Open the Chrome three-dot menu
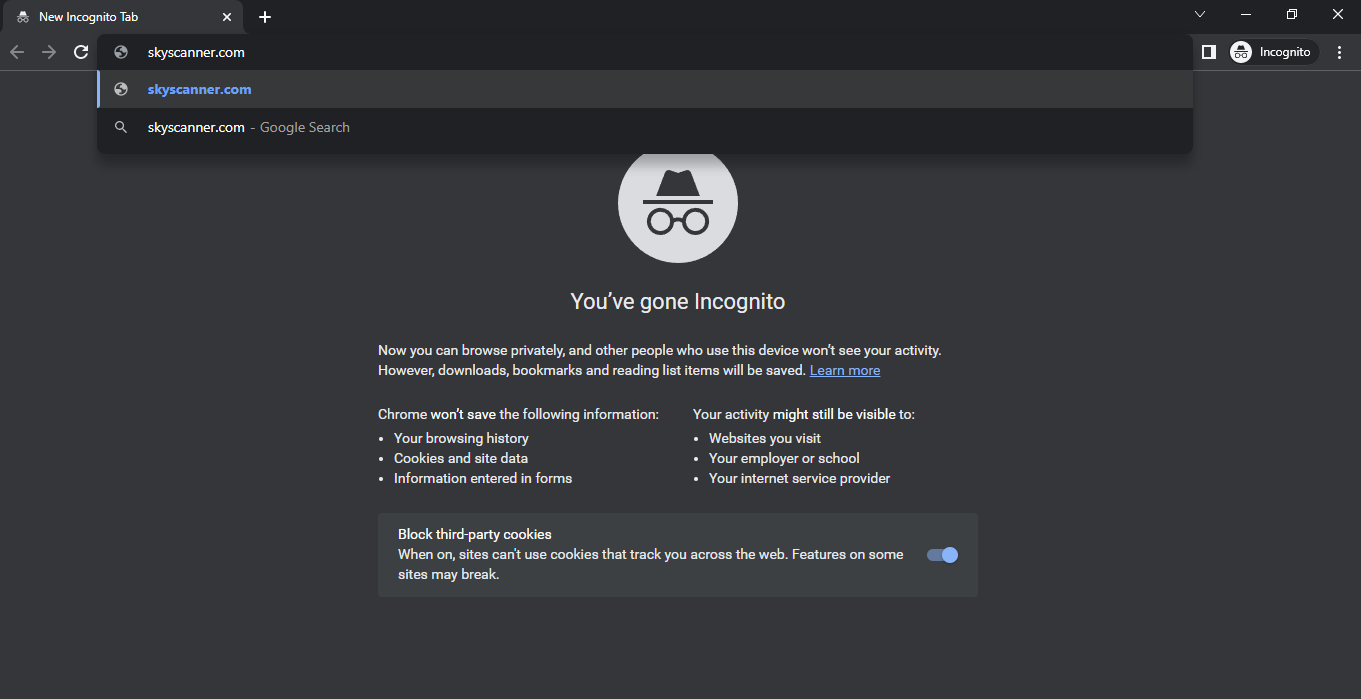This screenshot has width=1361, height=699. (1340, 52)
